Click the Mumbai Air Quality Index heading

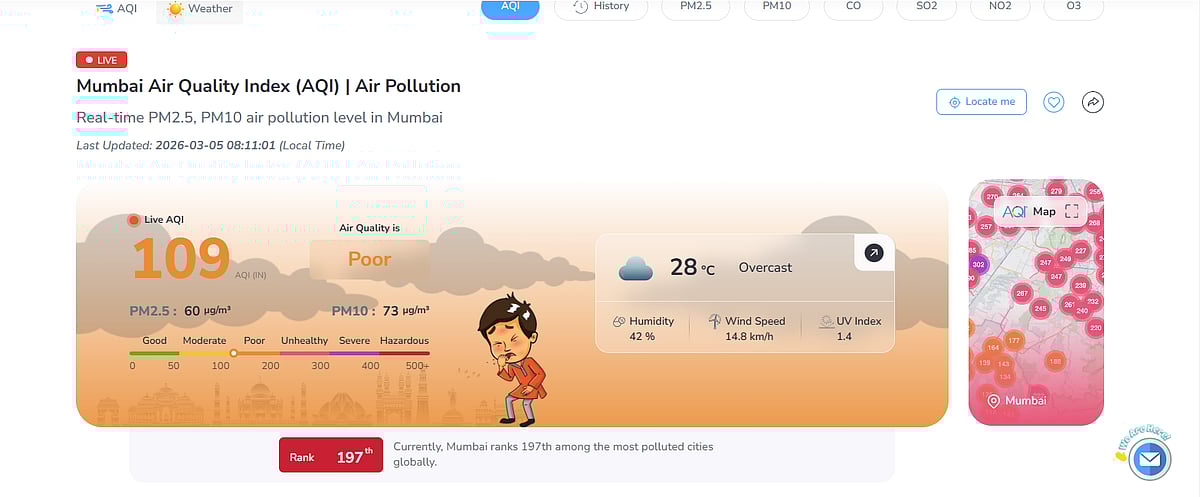point(268,86)
